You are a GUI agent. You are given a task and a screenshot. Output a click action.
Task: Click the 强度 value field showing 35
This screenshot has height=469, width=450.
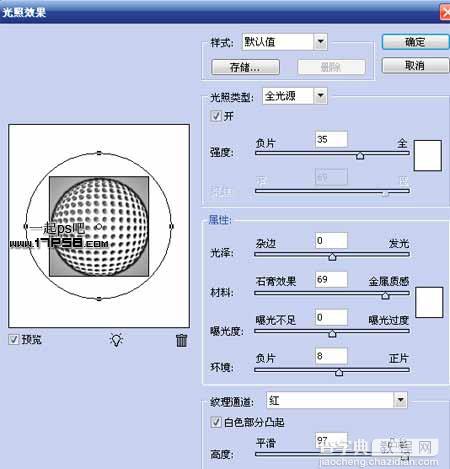[x=331, y=139]
